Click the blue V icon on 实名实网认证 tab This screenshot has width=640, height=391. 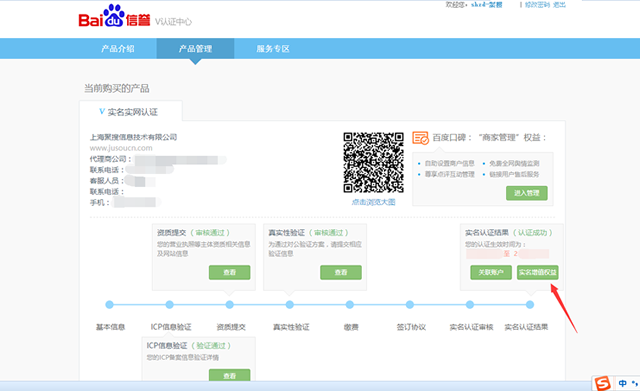tap(102, 111)
